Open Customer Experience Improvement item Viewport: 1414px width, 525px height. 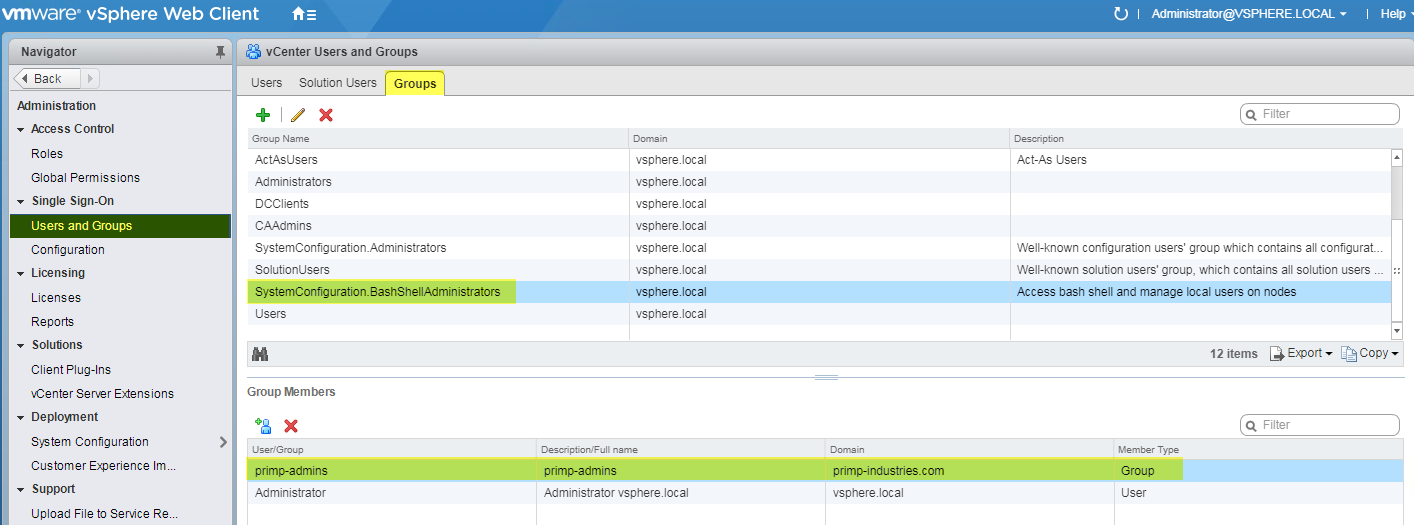pyautogui.click(x=103, y=466)
